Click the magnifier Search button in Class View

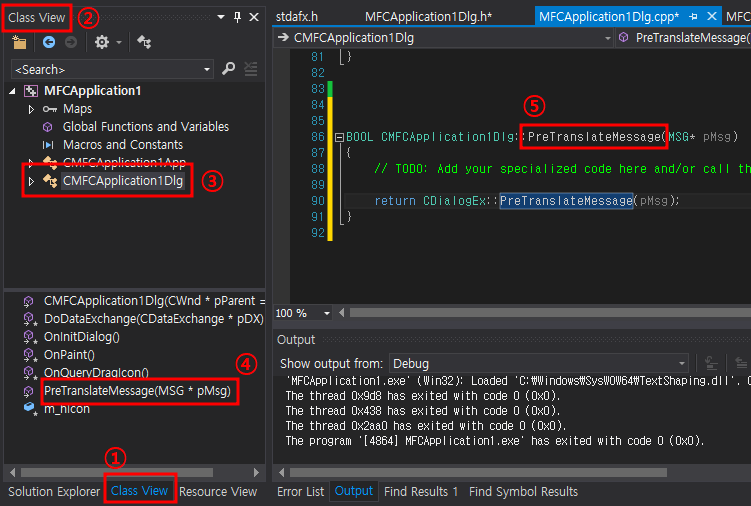228,69
